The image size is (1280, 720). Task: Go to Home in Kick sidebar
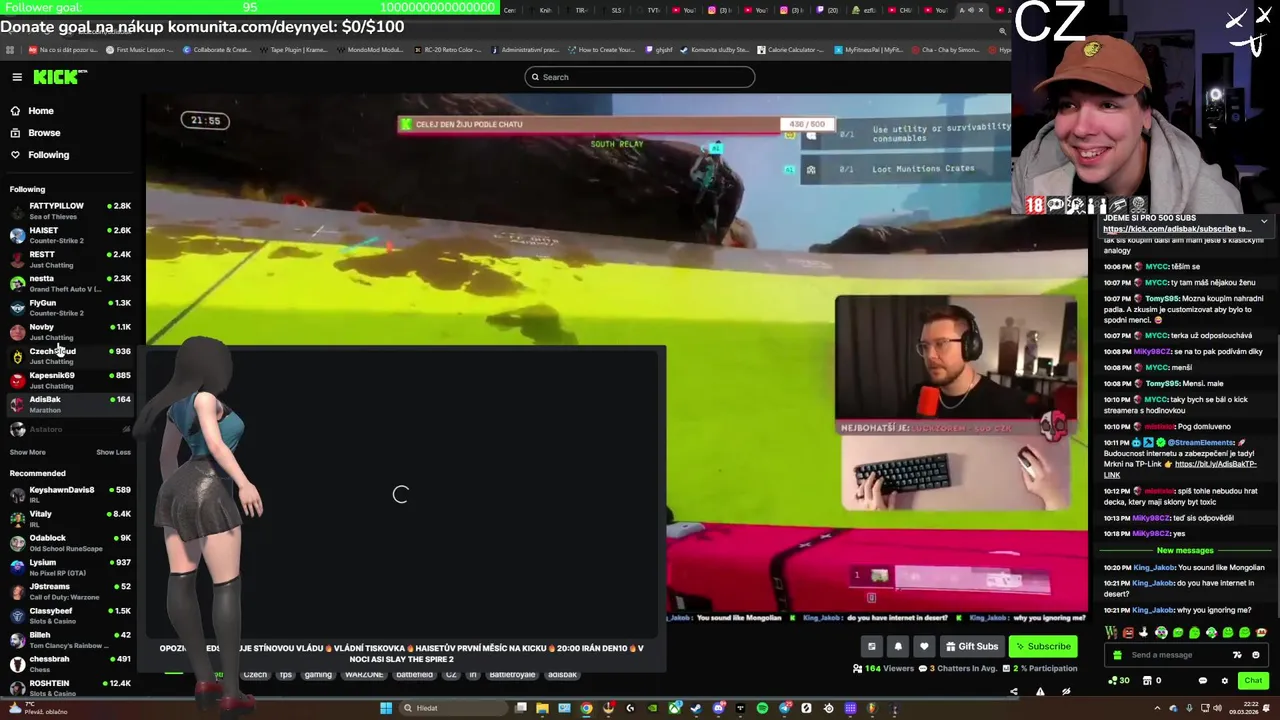(41, 111)
